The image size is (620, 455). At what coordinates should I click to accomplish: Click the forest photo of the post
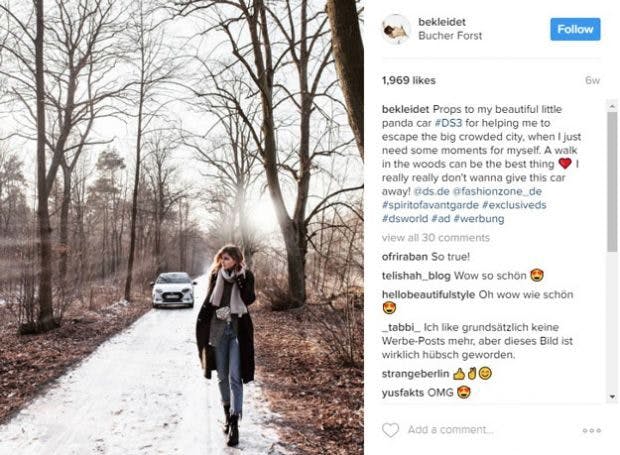[182, 227]
